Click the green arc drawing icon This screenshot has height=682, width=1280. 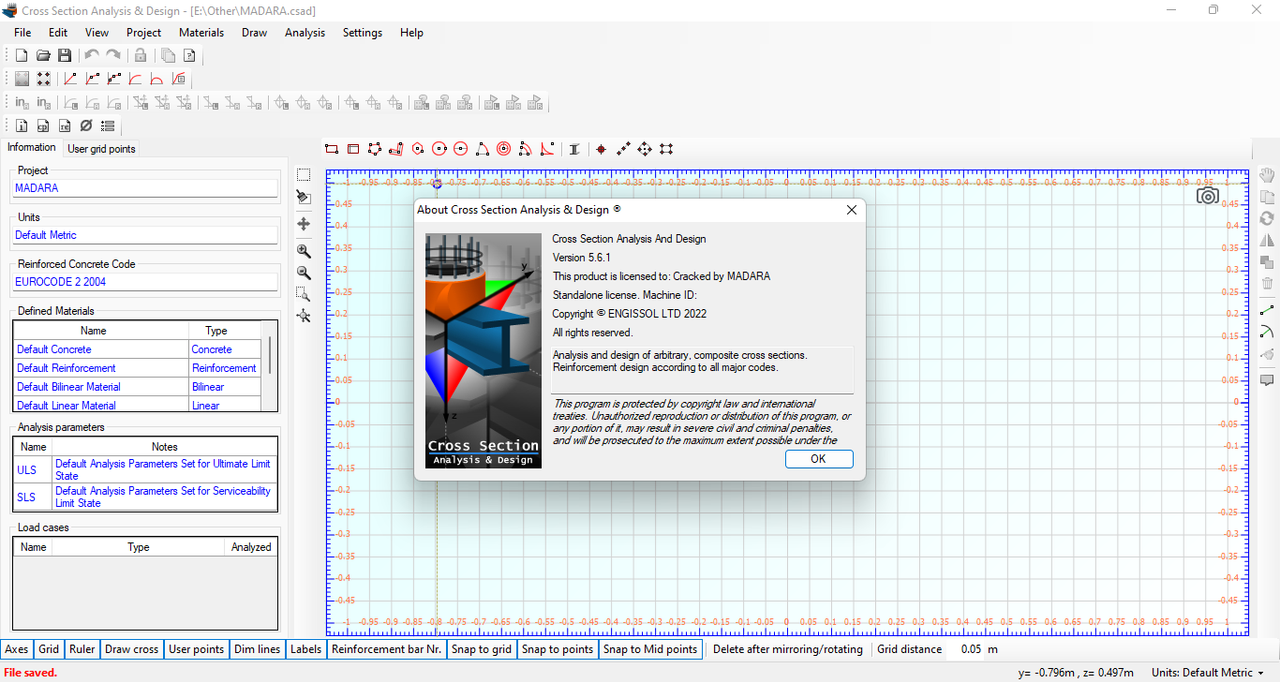coord(1267,332)
